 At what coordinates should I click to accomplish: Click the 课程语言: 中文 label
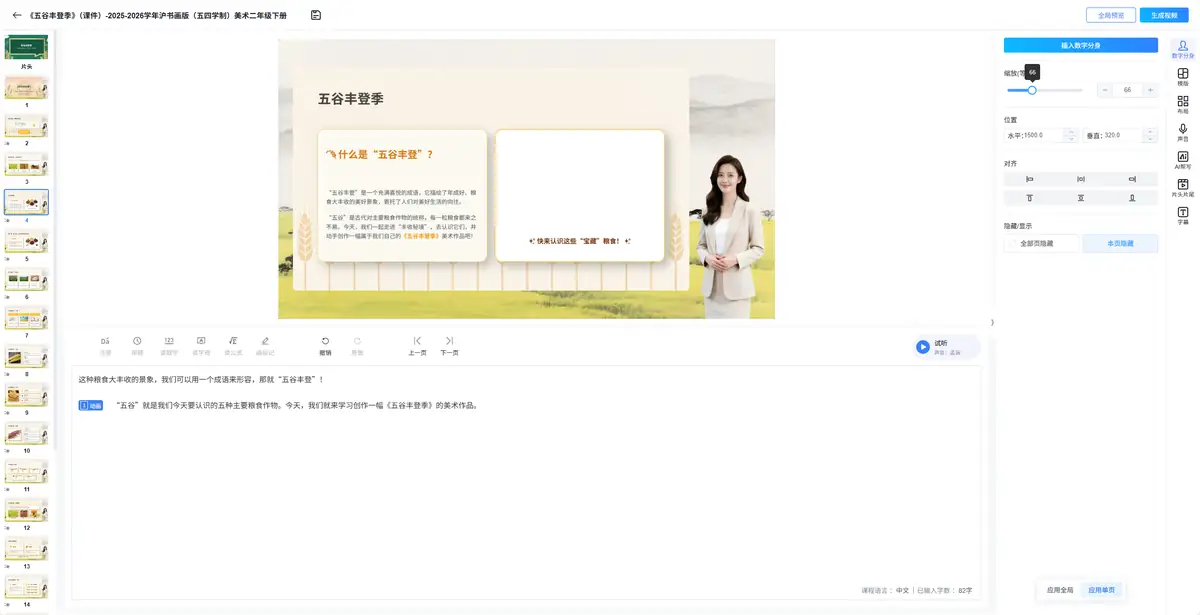point(886,590)
